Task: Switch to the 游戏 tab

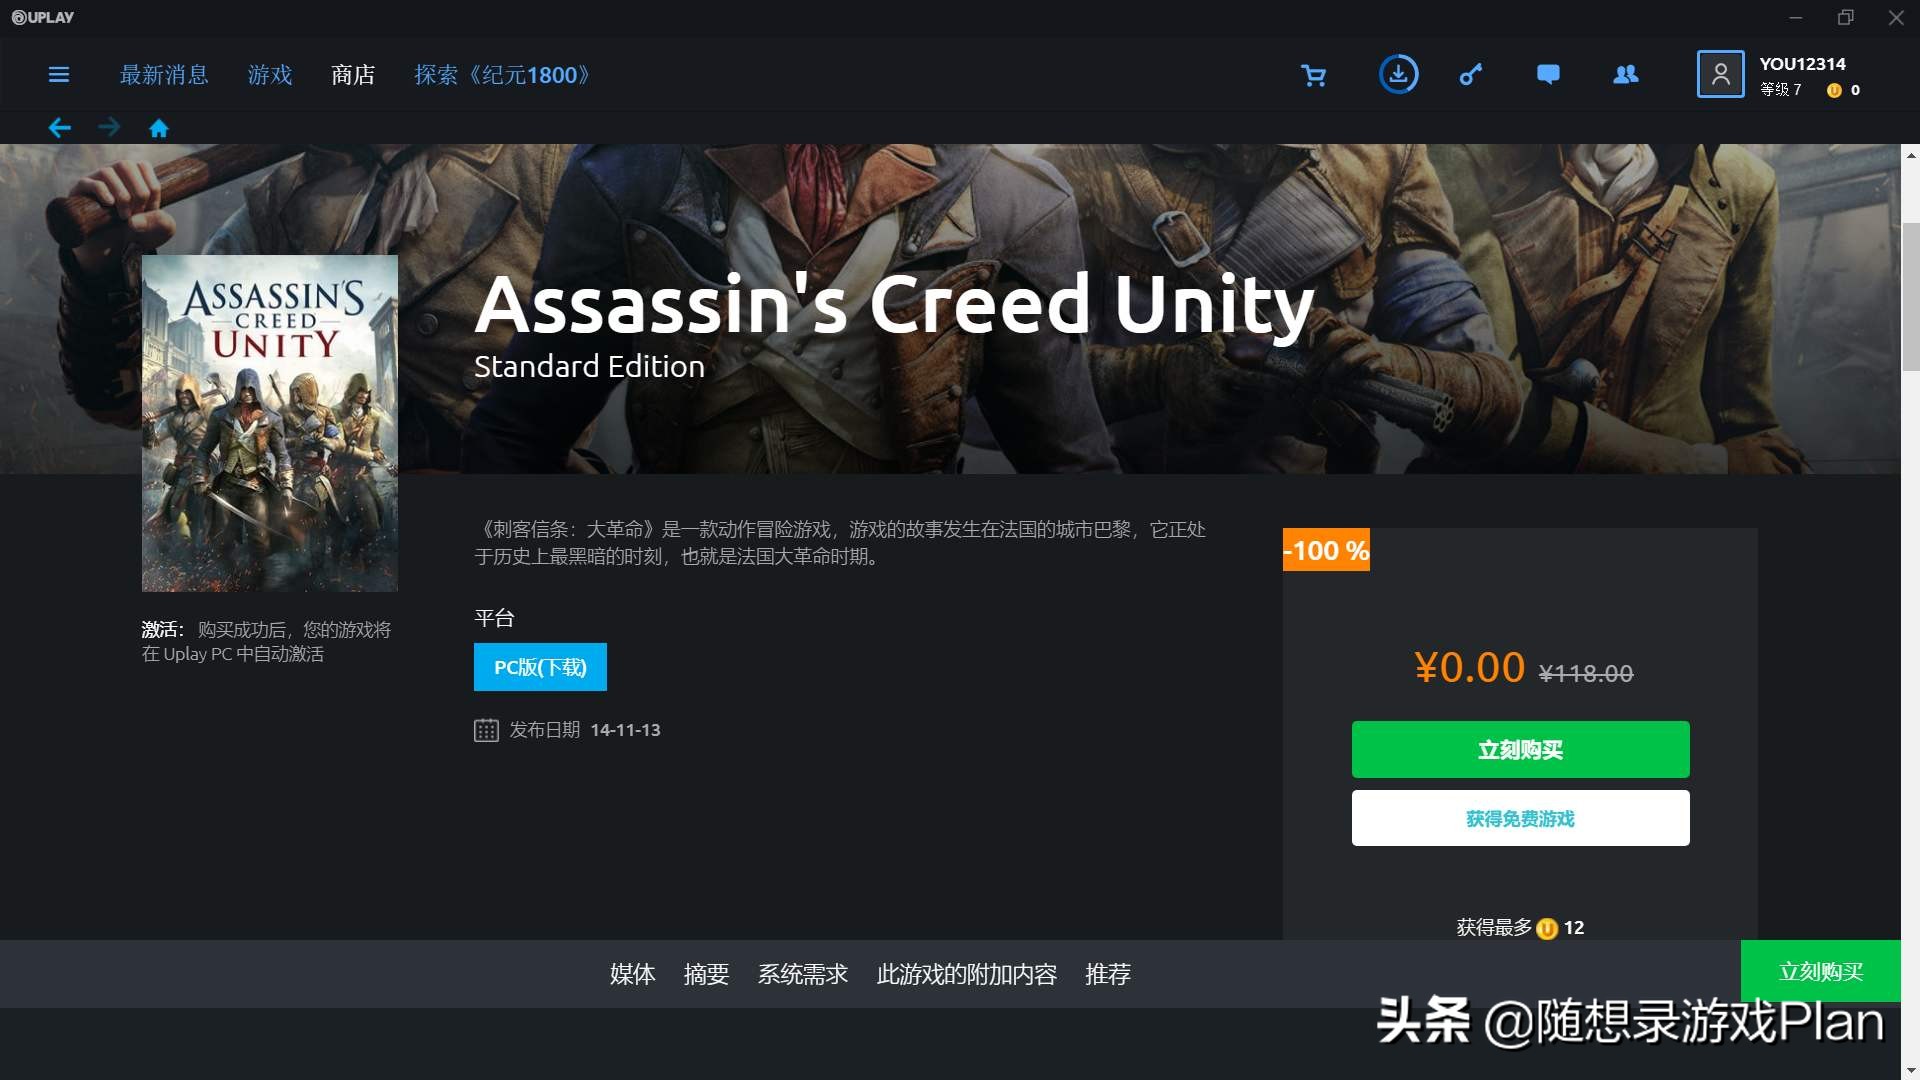Action: pyautogui.click(x=270, y=75)
